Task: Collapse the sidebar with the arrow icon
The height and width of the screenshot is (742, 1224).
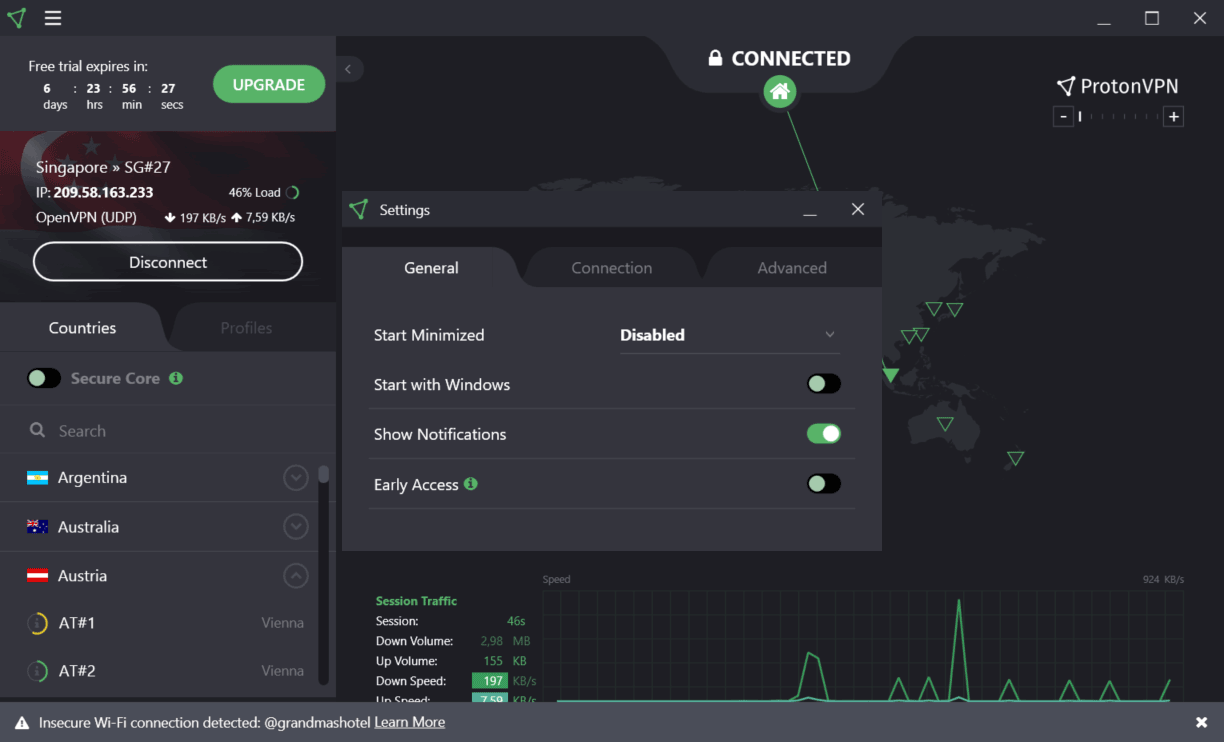Action: coord(348,69)
